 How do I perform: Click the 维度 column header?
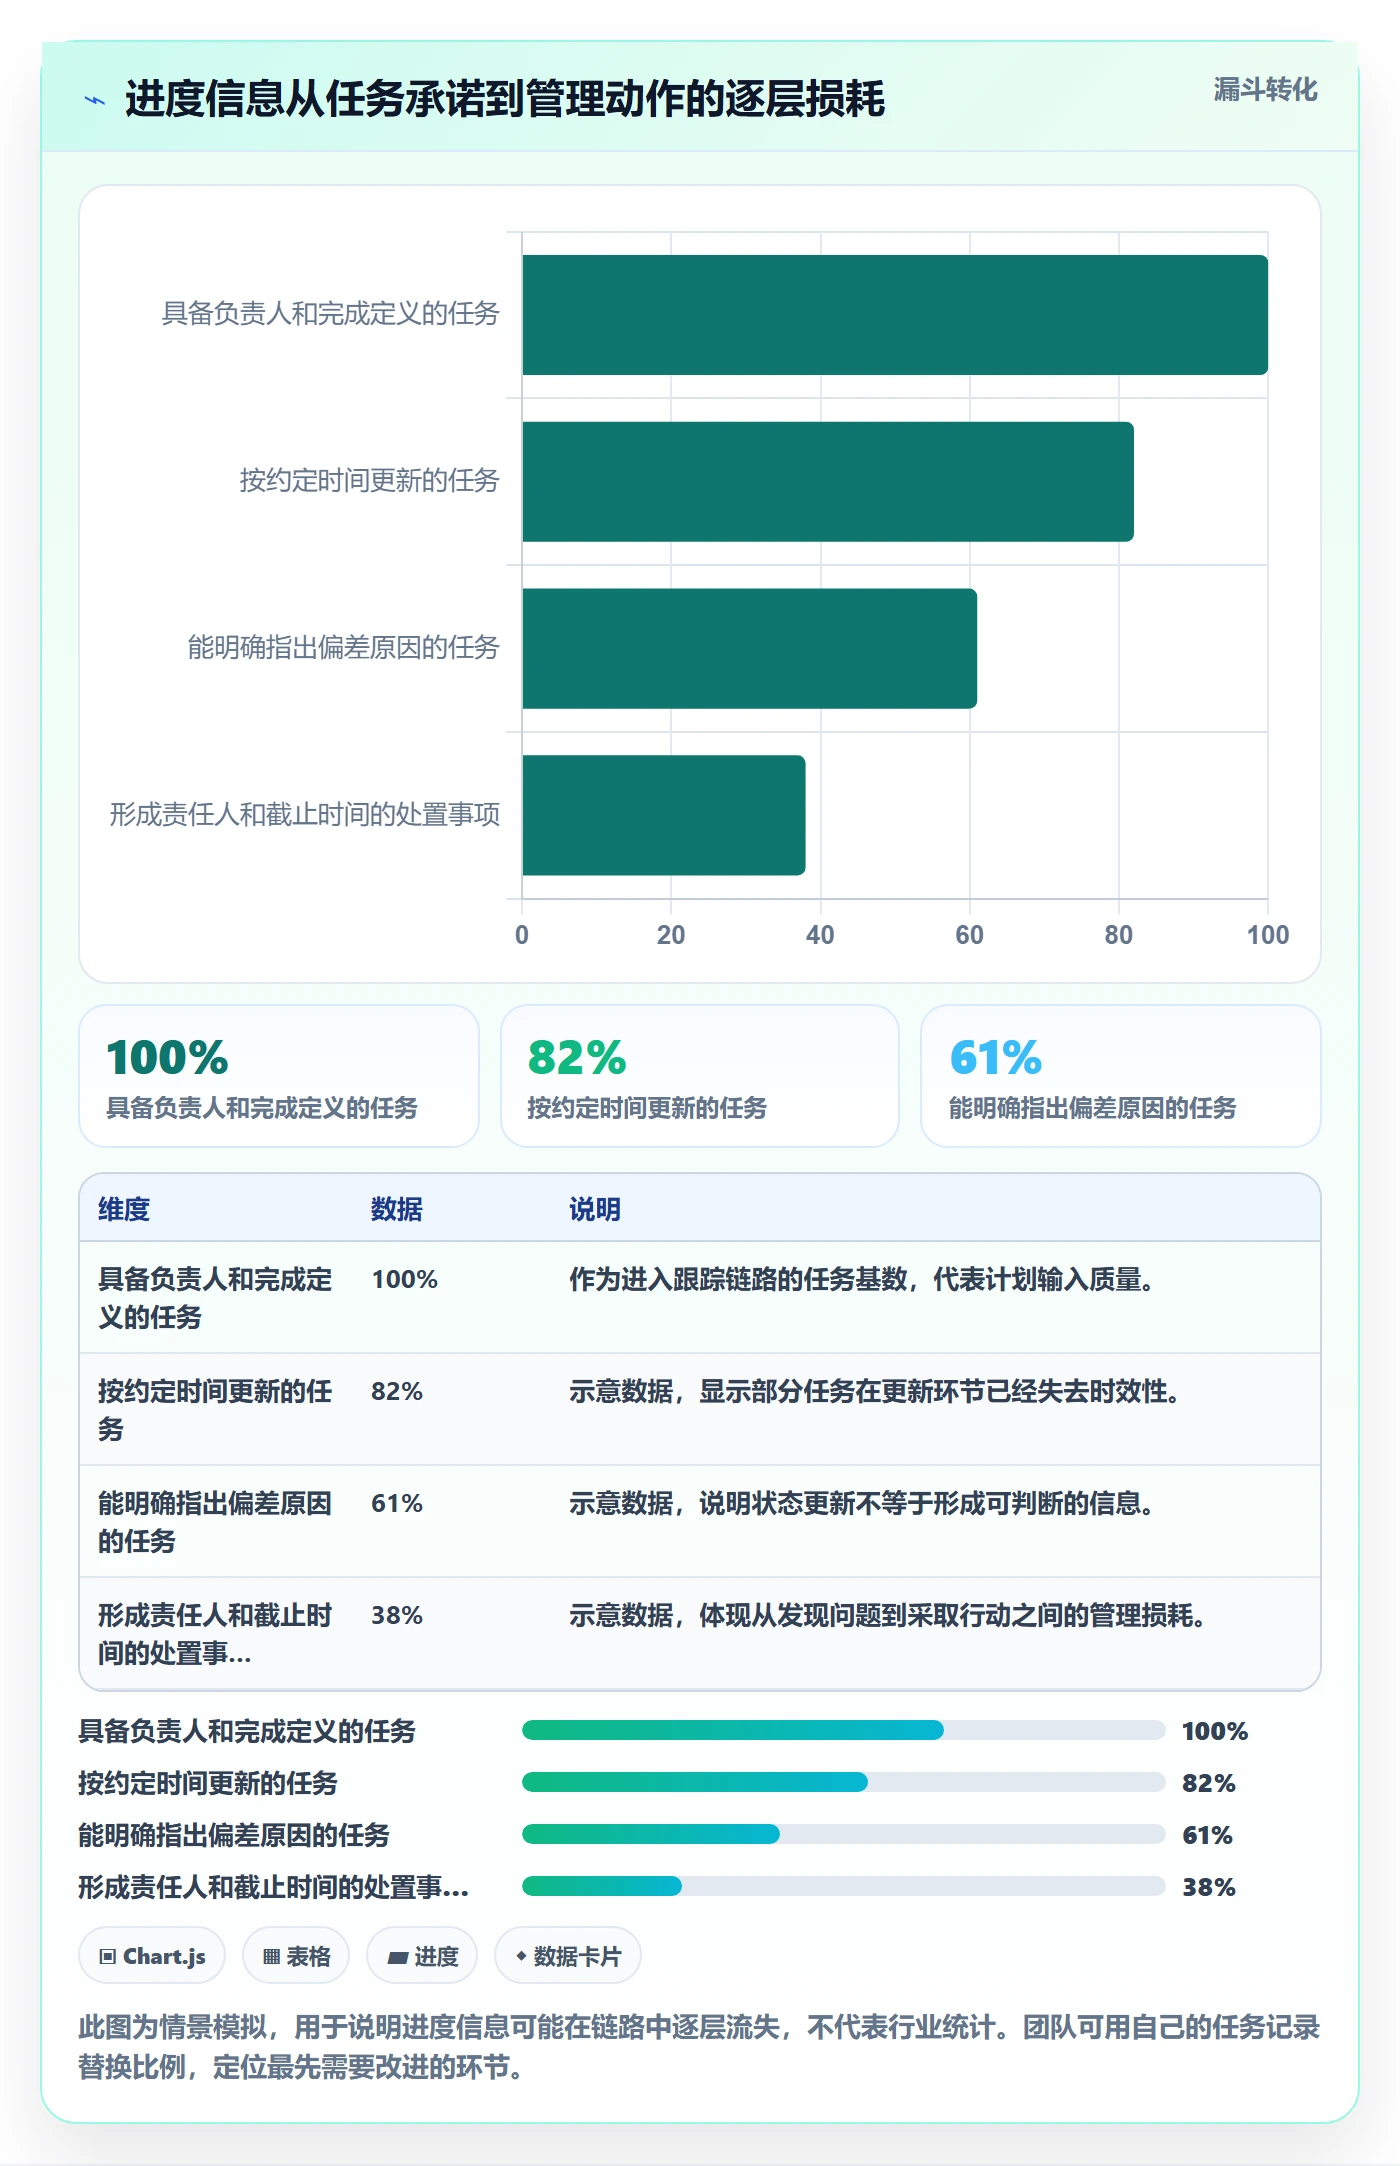pos(124,1209)
